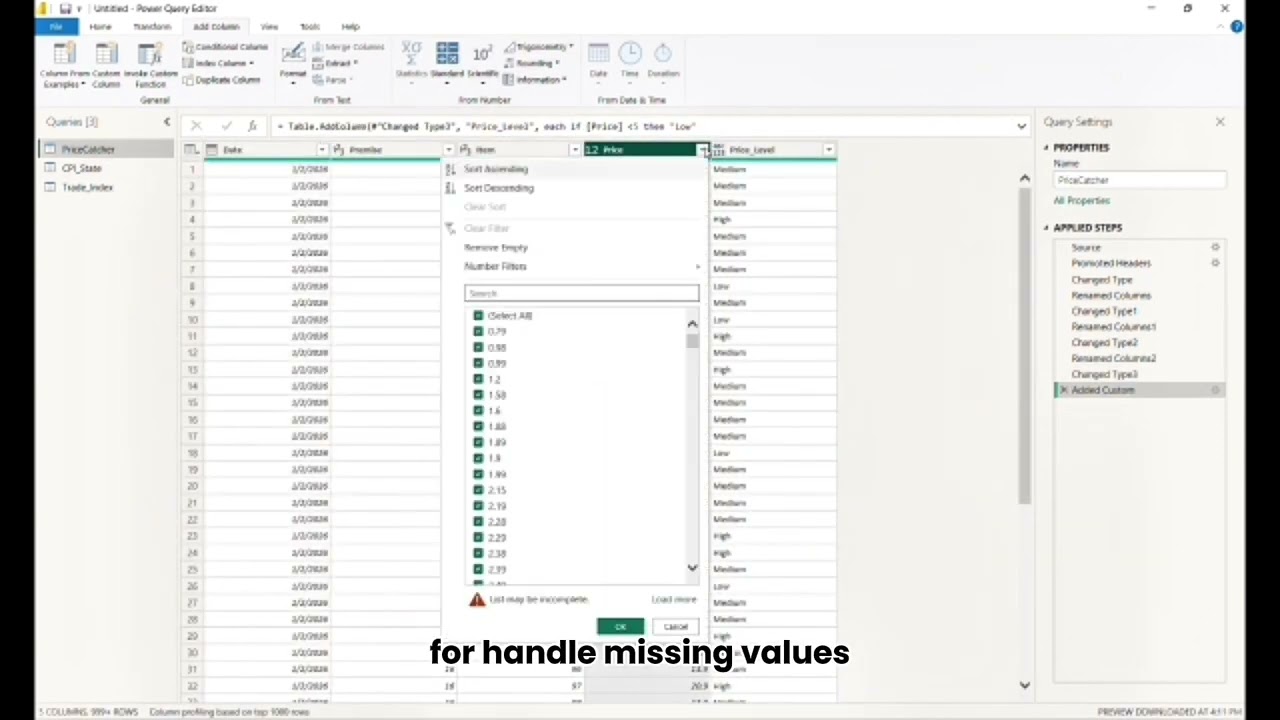
Task: Click Cancel in filter dropdown
Action: (x=676, y=627)
